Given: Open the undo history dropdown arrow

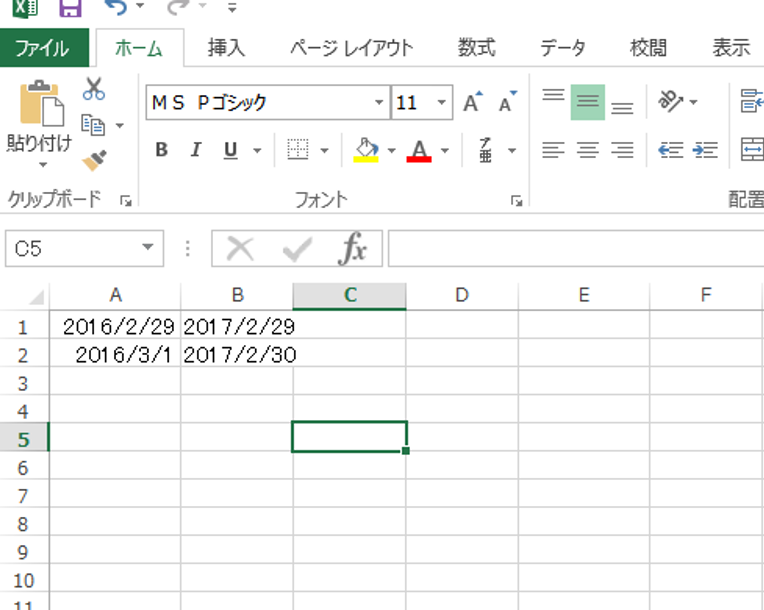Looking at the screenshot, I should (140, 6).
